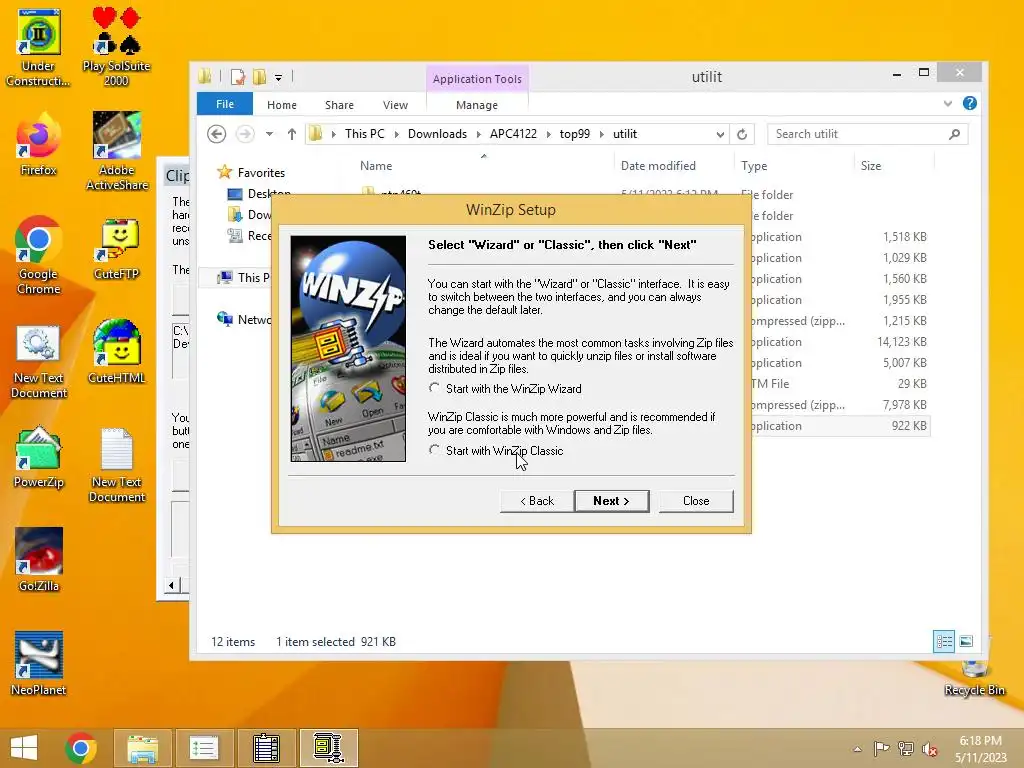The height and width of the screenshot is (768, 1024).
Task: Open Google Chrome desktop shortcut
Action: pyautogui.click(x=39, y=256)
